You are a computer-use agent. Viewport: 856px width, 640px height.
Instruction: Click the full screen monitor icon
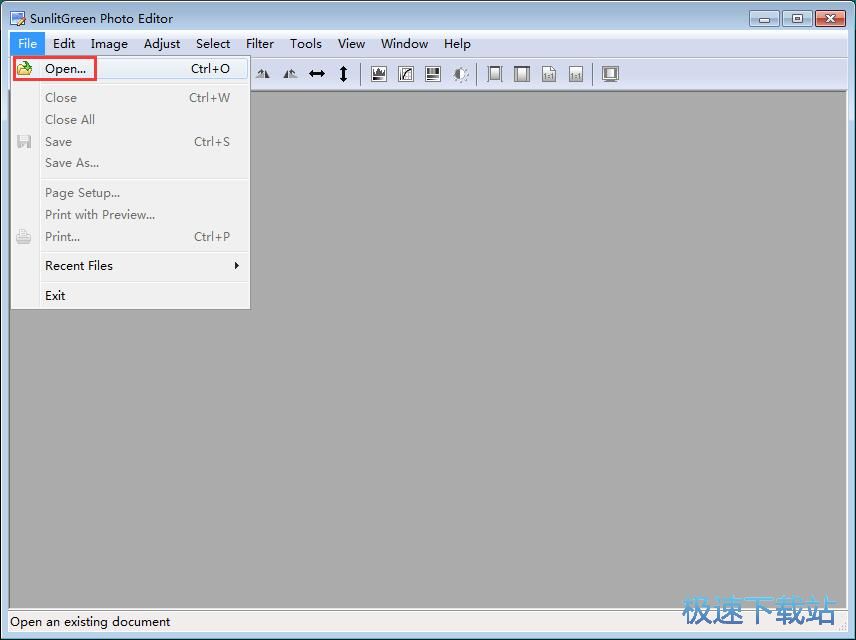[610, 74]
